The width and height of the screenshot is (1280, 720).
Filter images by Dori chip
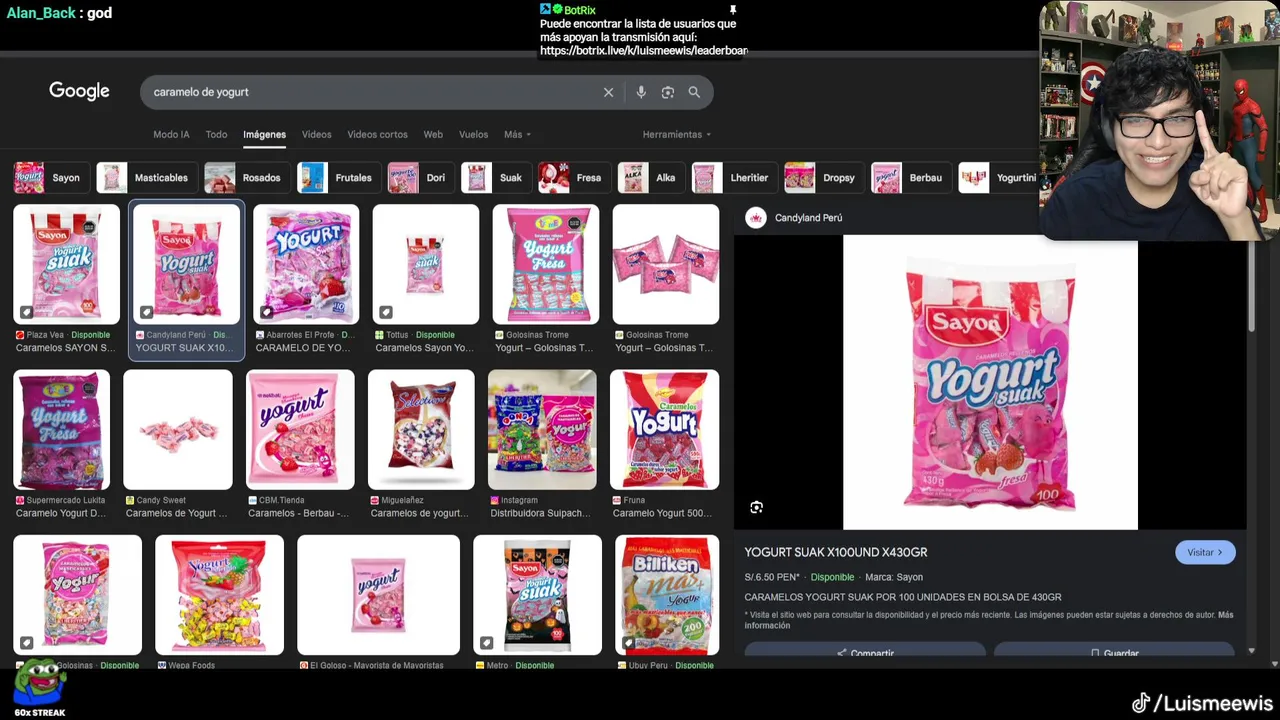421,178
